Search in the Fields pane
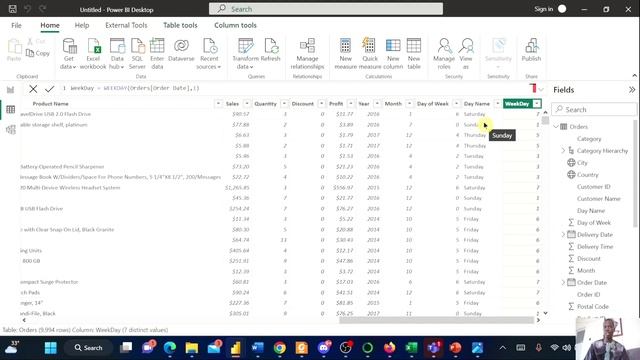Image resolution: width=640 pixels, height=360 pixels. point(594,109)
